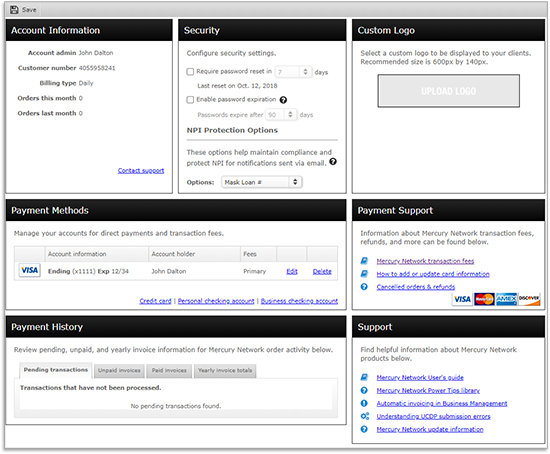Open Understanding UCDP submission errors link
This screenshot has height=454, width=550.
click(433, 416)
